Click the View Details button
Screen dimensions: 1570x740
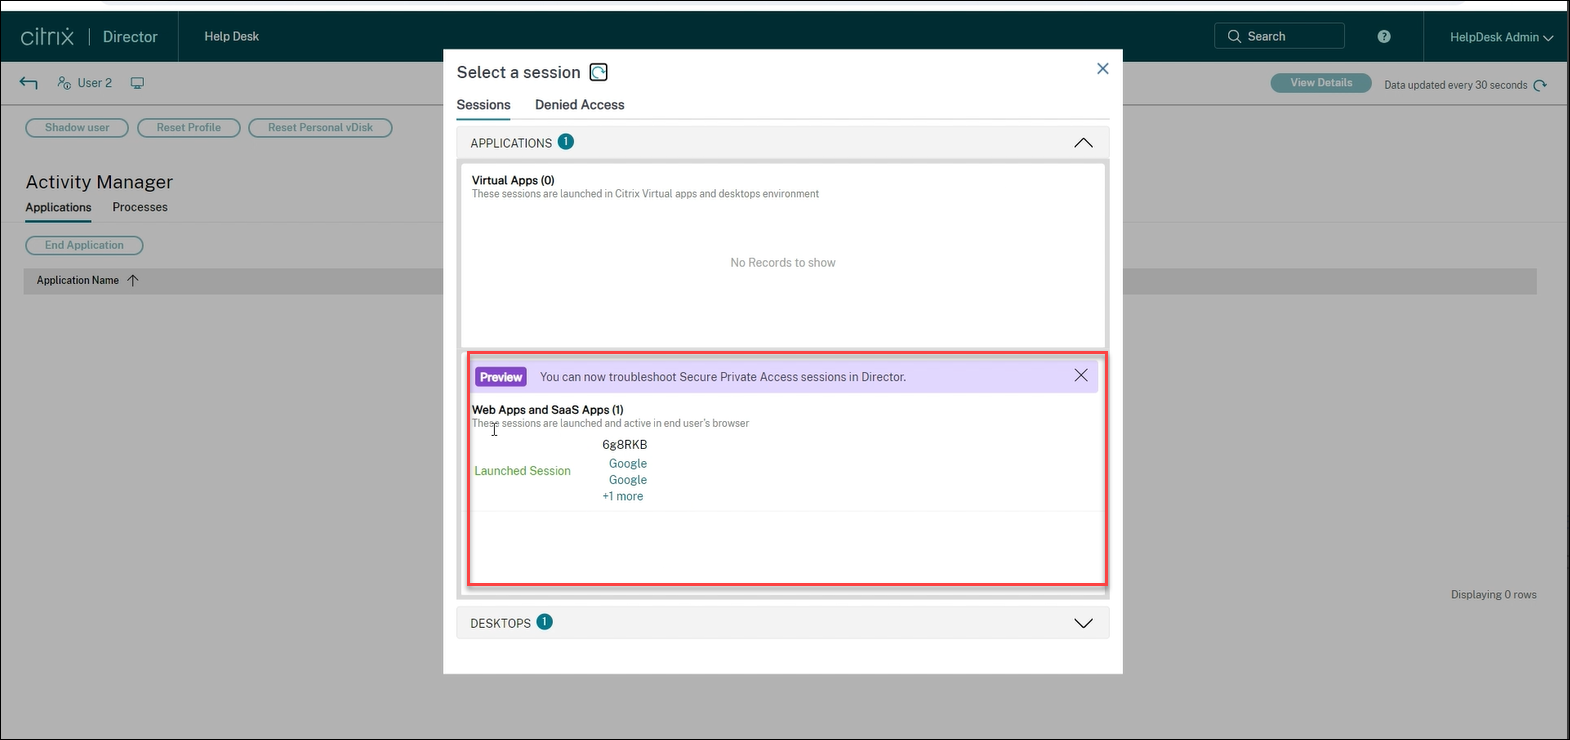pyautogui.click(x=1321, y=83)
